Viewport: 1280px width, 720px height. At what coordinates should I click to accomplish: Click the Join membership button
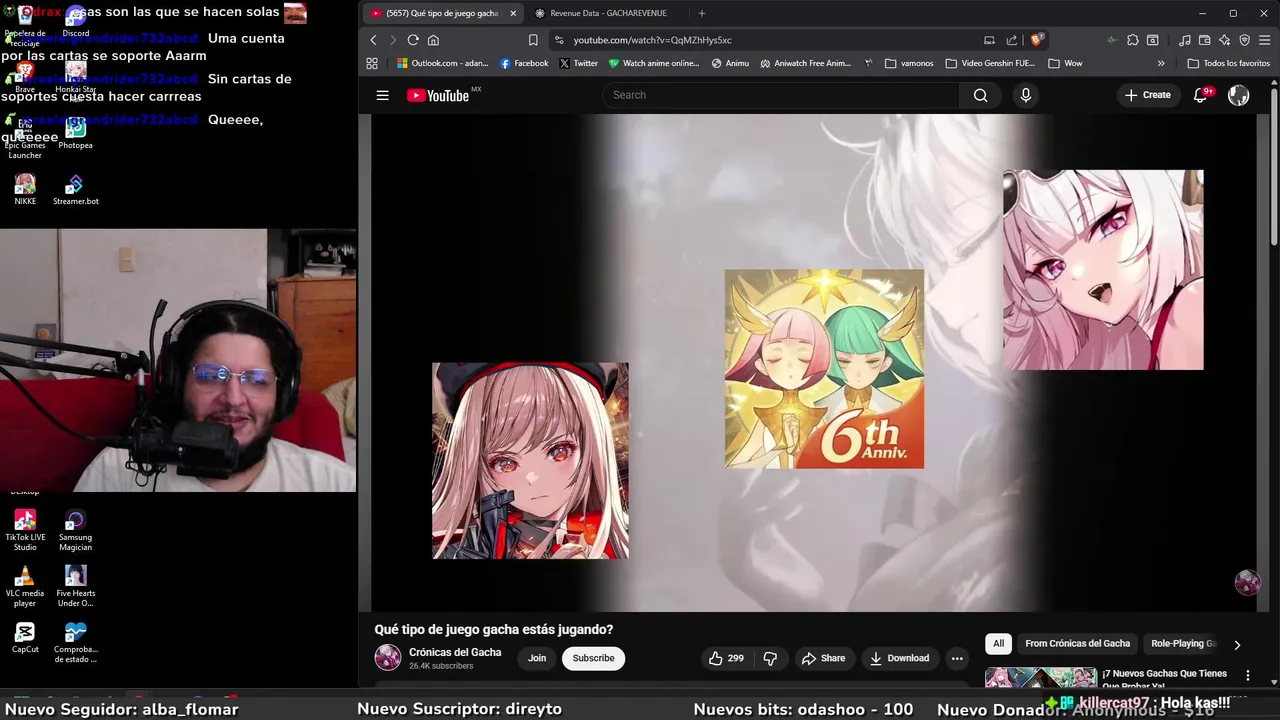pyautogui.click(x=537, y=658)
